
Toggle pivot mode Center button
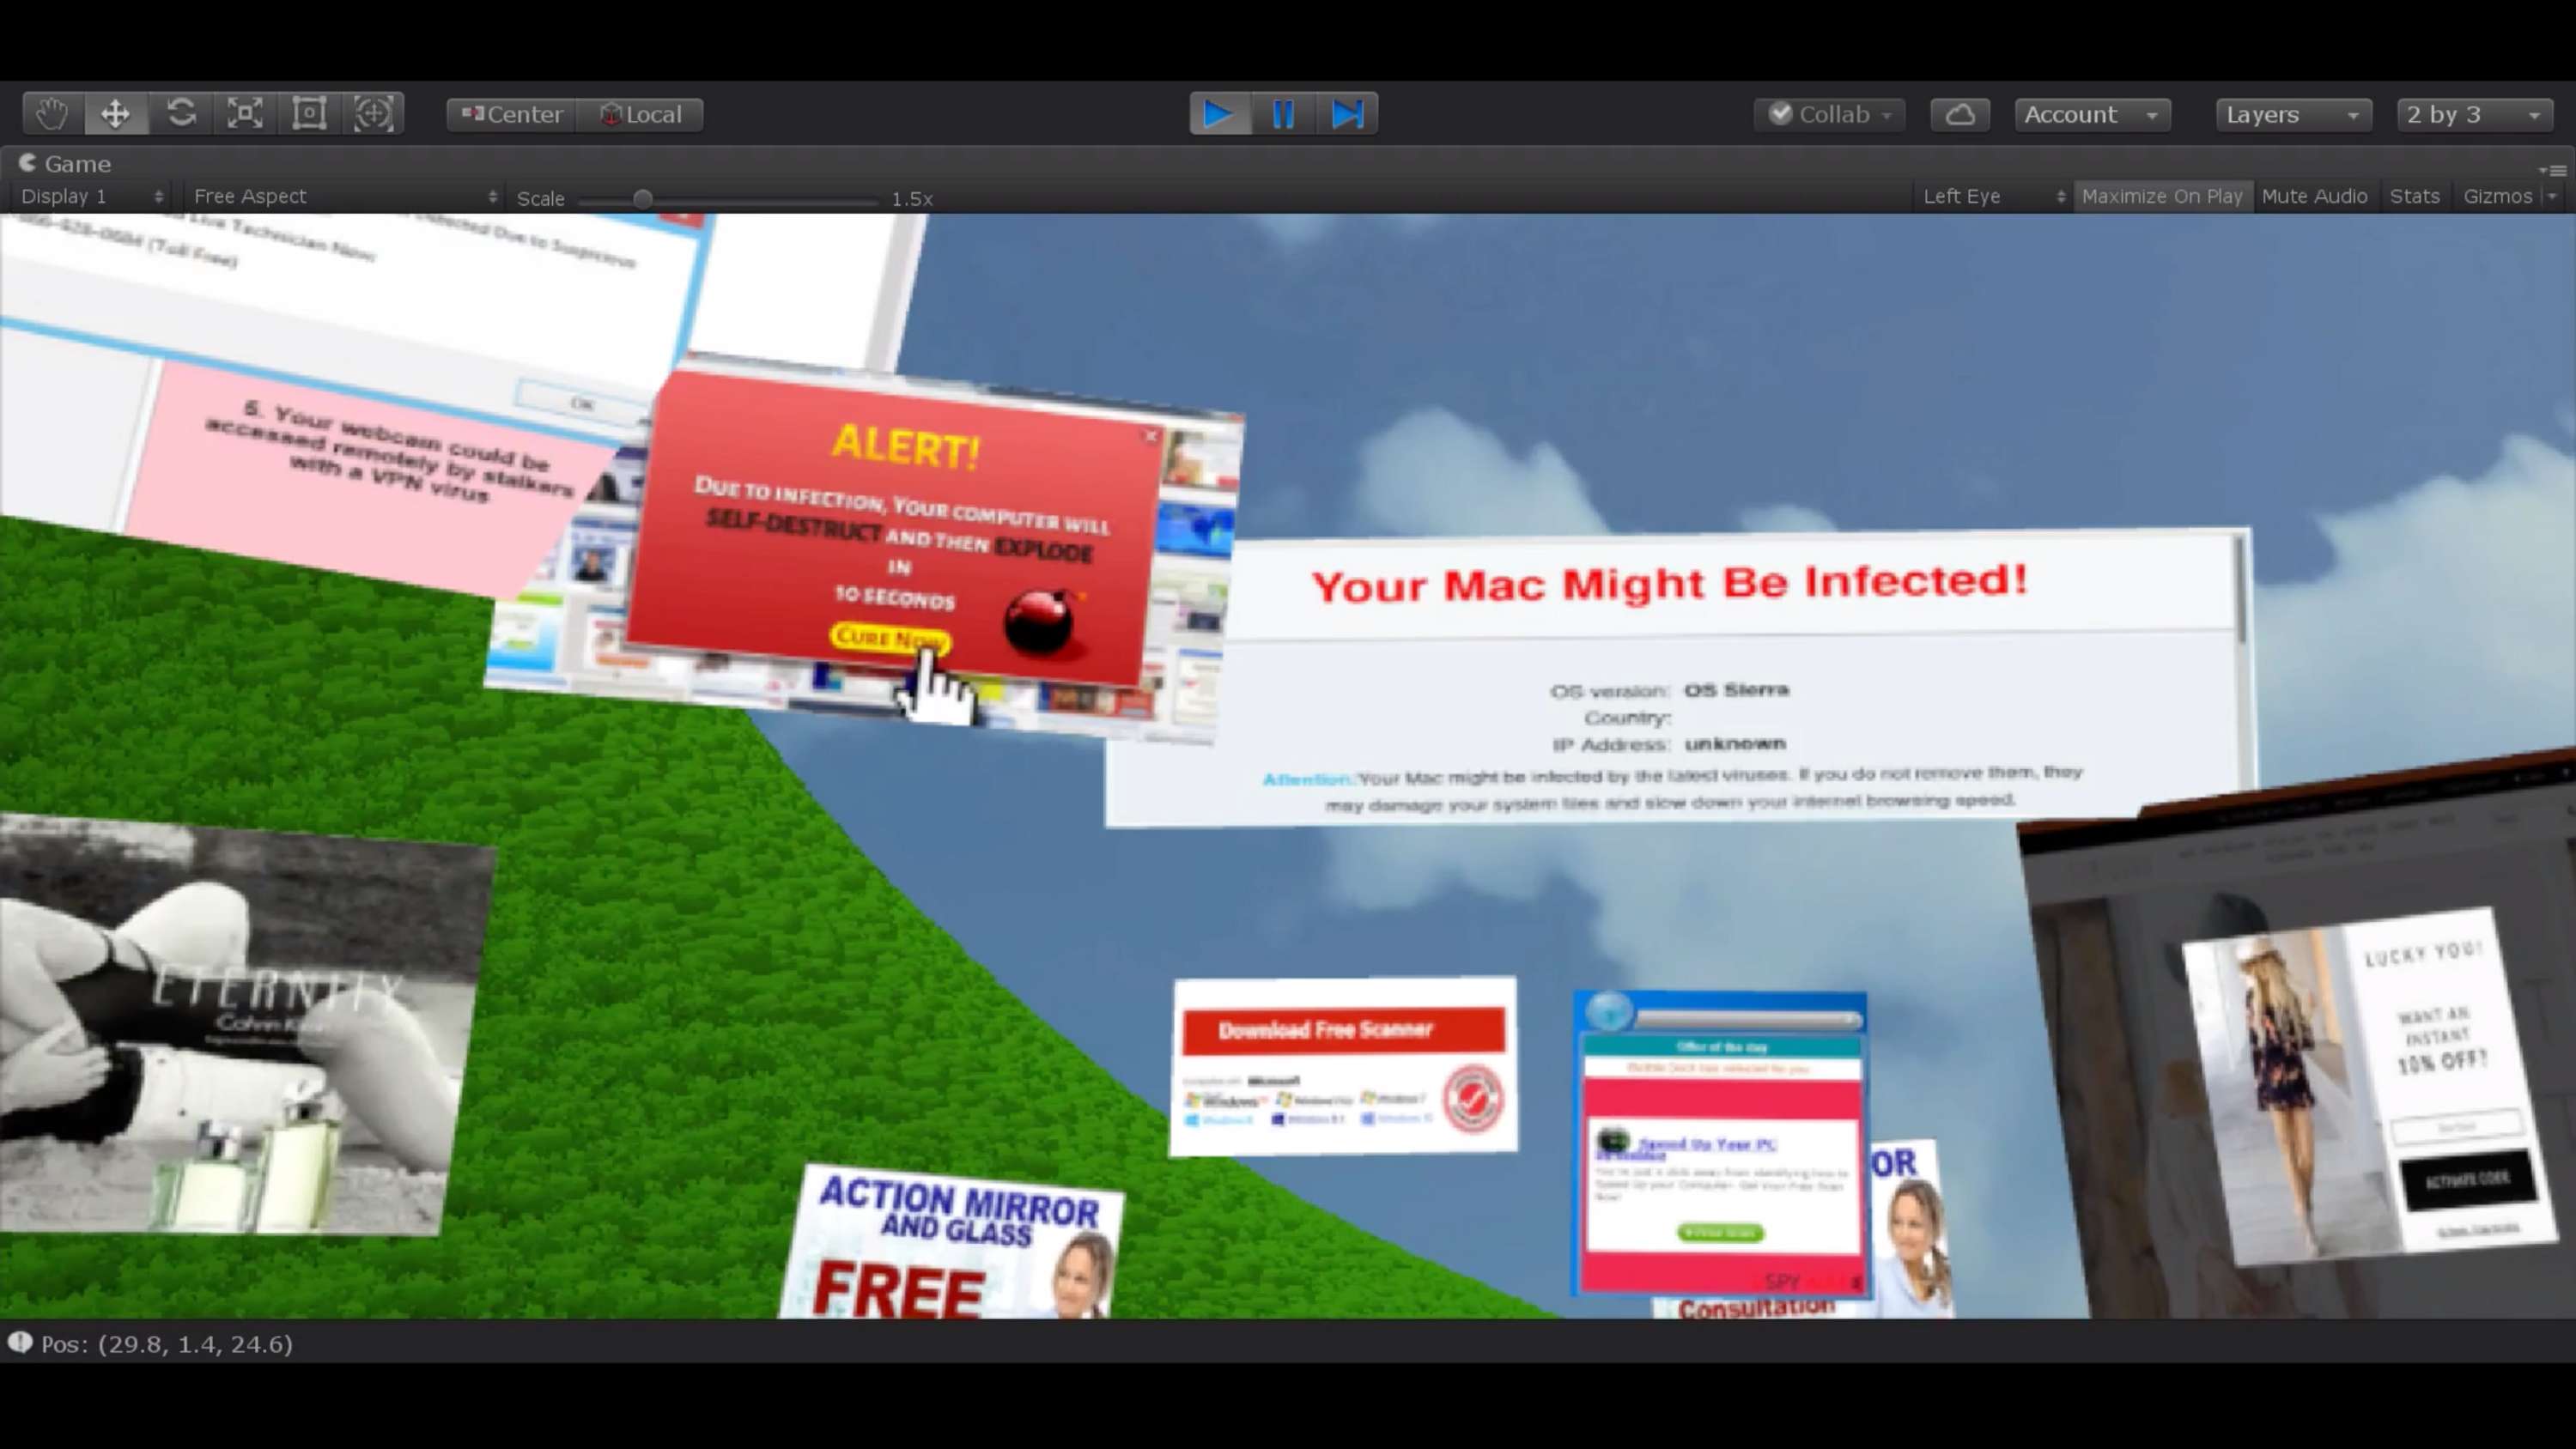[x=512, y=115]
